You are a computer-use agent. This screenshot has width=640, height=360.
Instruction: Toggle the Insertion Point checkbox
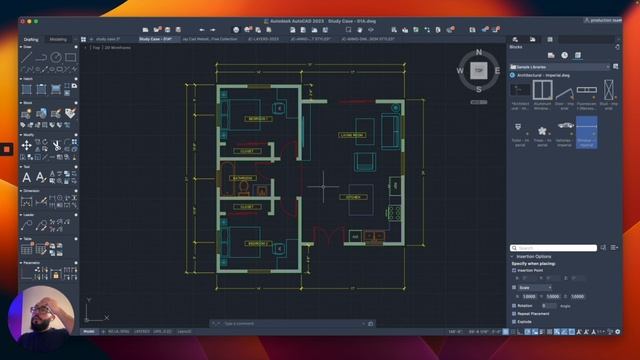(514, 270)
